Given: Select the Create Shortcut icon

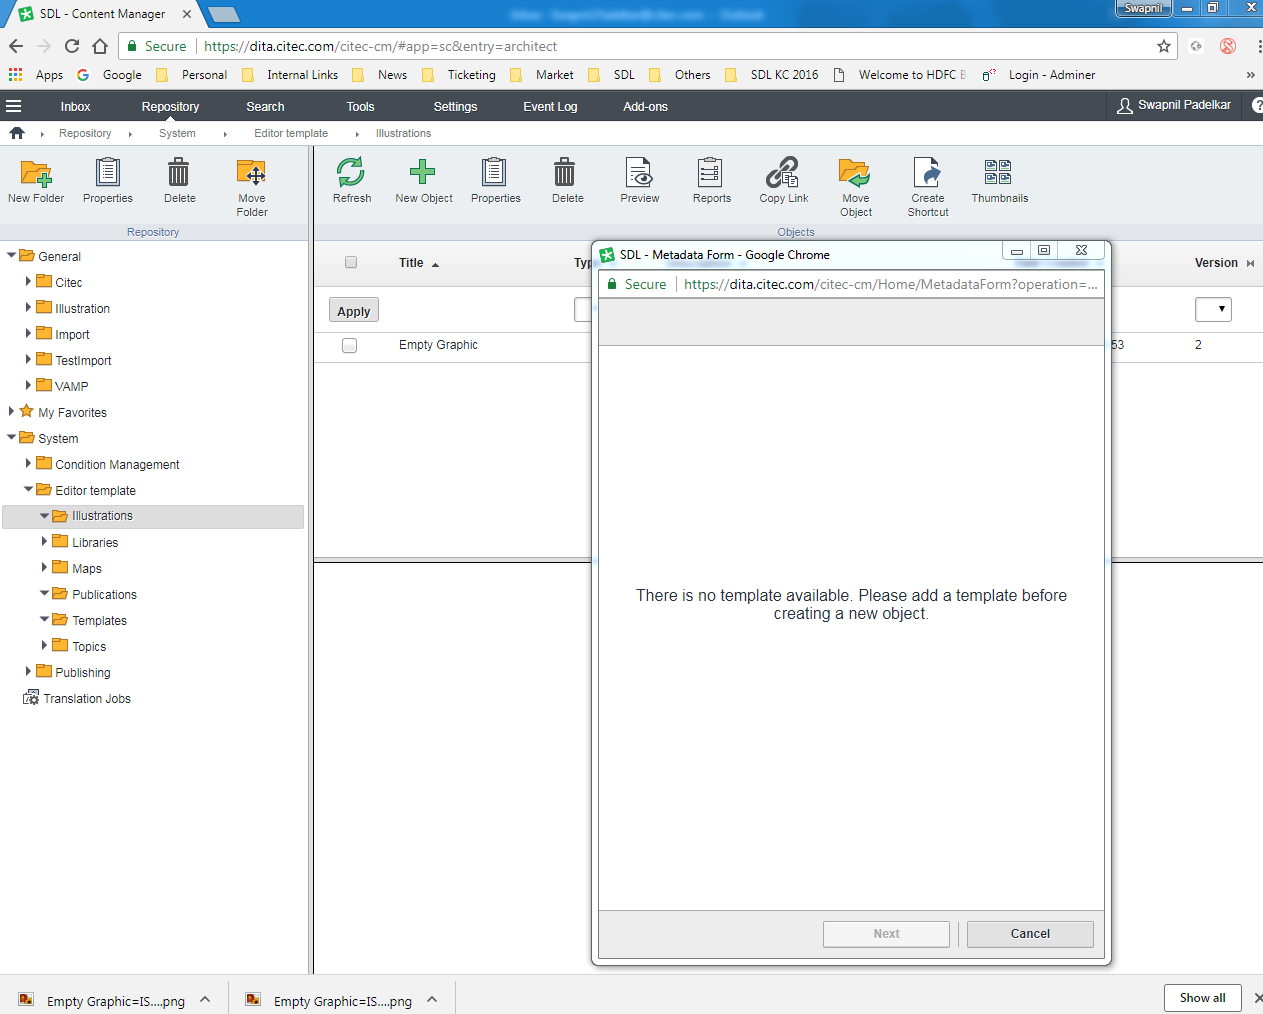Looking at the screenshot, I should coord(927,174).
